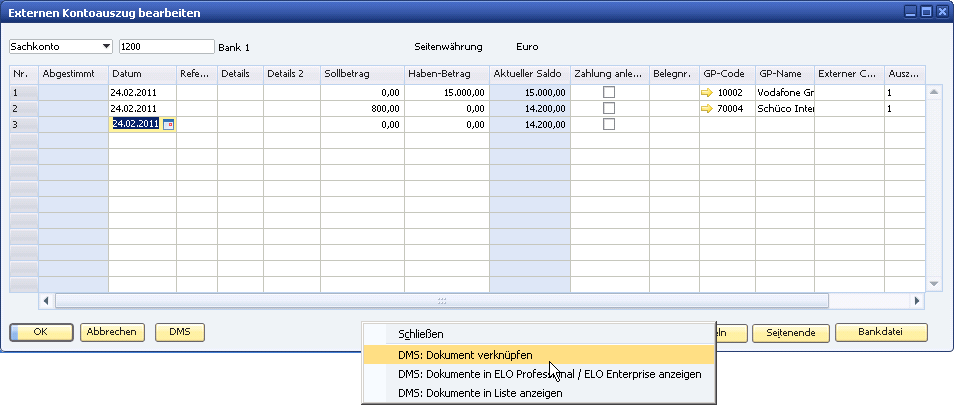Screen dimensions: 956x405
Task: Select DMS: Dokument verknüpfen
Action: pyautogui.click(x=538, y=355)
